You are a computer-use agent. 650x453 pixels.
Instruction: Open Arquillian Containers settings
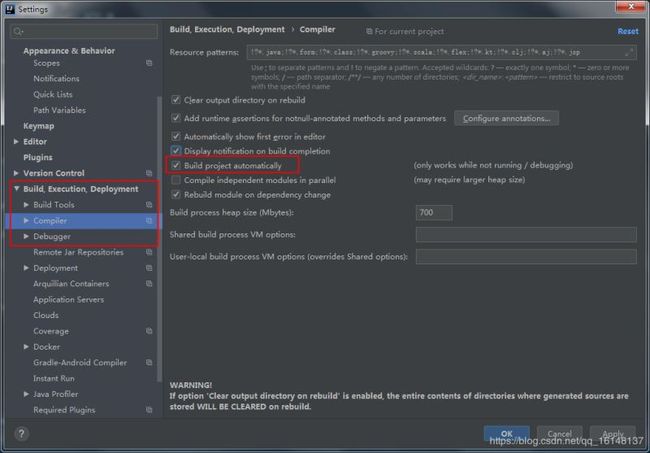point(71,284)
